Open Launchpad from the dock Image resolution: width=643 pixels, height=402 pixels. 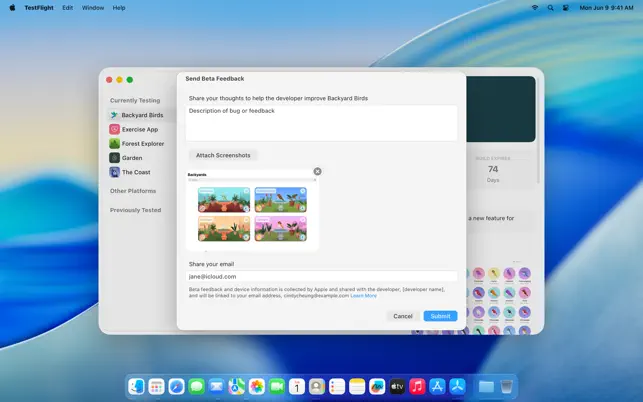[x=157, y=386]
